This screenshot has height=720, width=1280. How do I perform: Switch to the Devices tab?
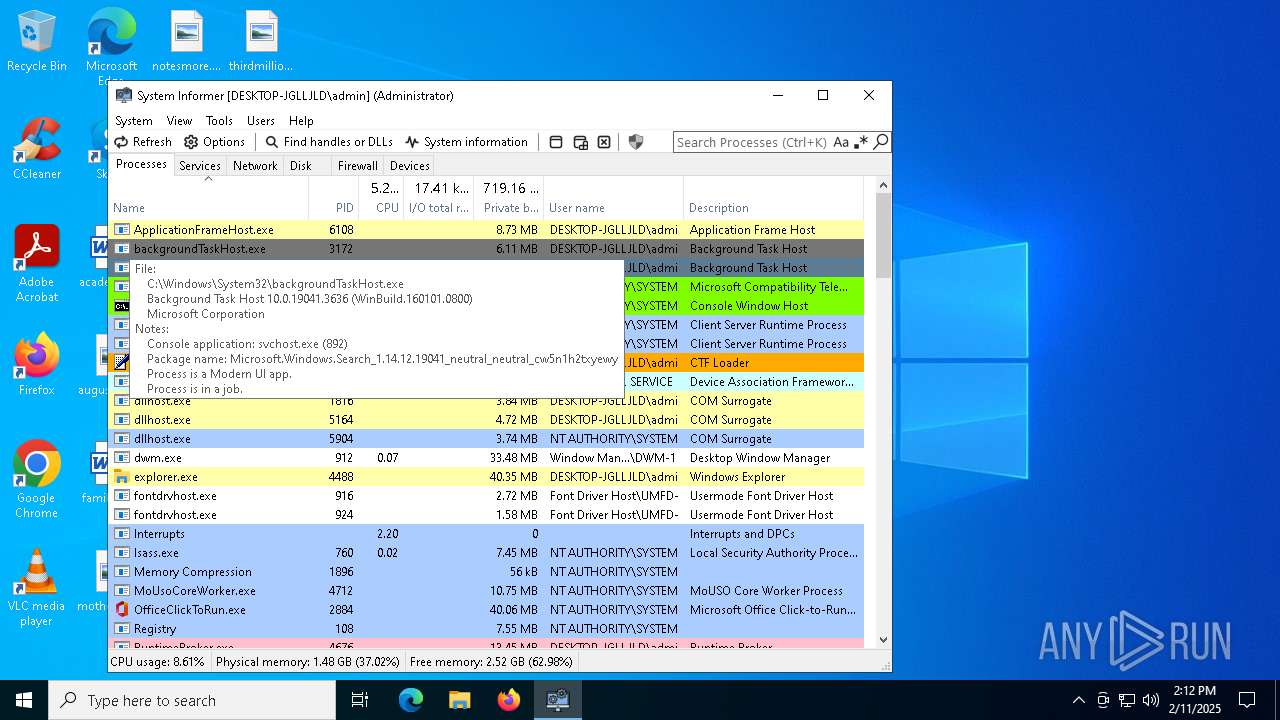(410, 166)
